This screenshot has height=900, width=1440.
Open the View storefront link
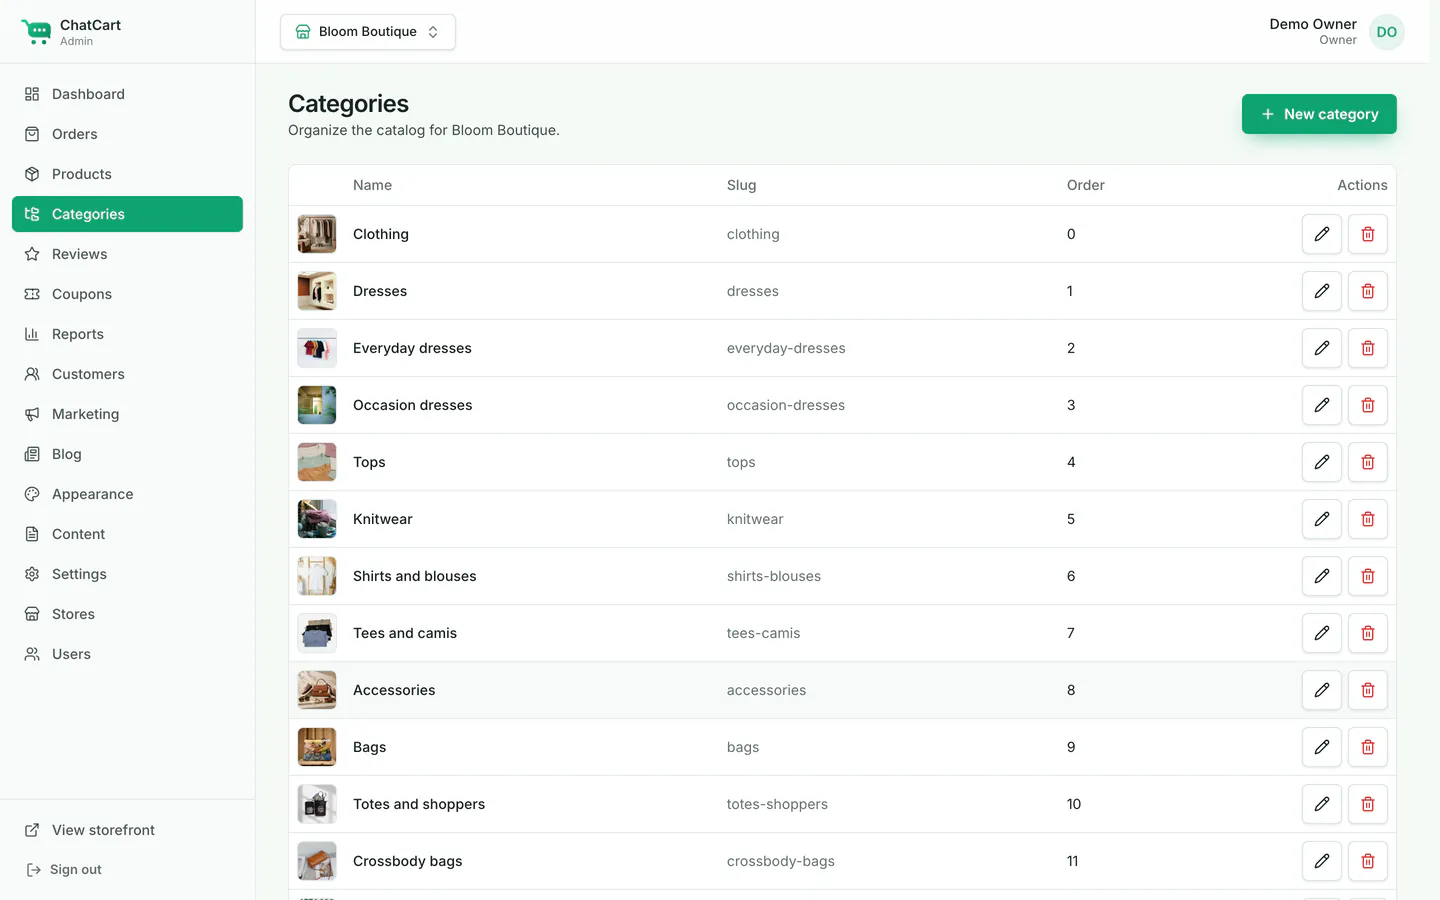click(127, 830)
